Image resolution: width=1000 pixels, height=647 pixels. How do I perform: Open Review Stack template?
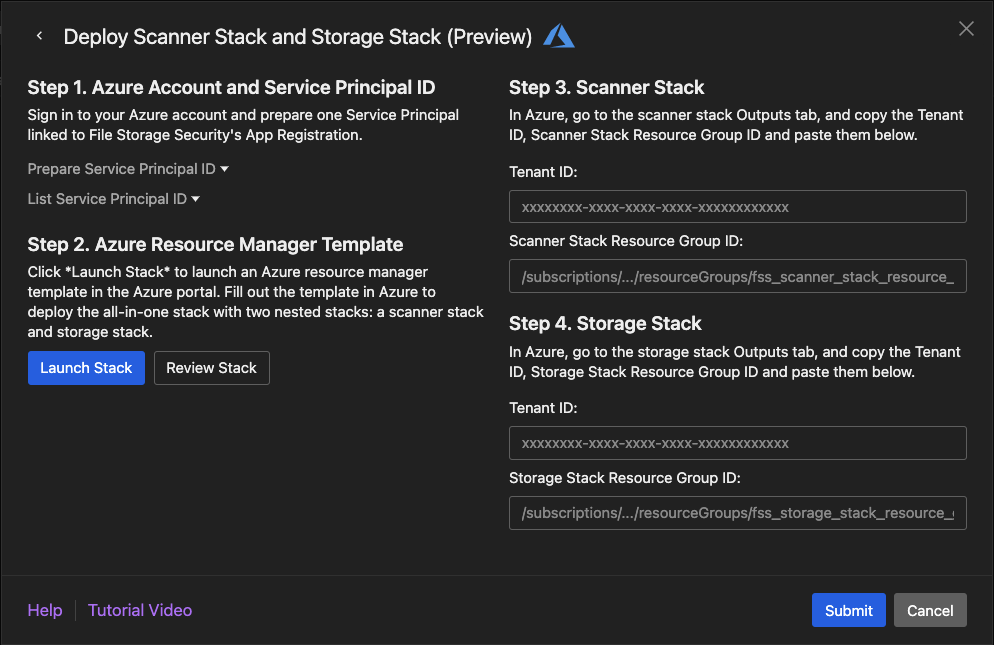click(211, 368)
